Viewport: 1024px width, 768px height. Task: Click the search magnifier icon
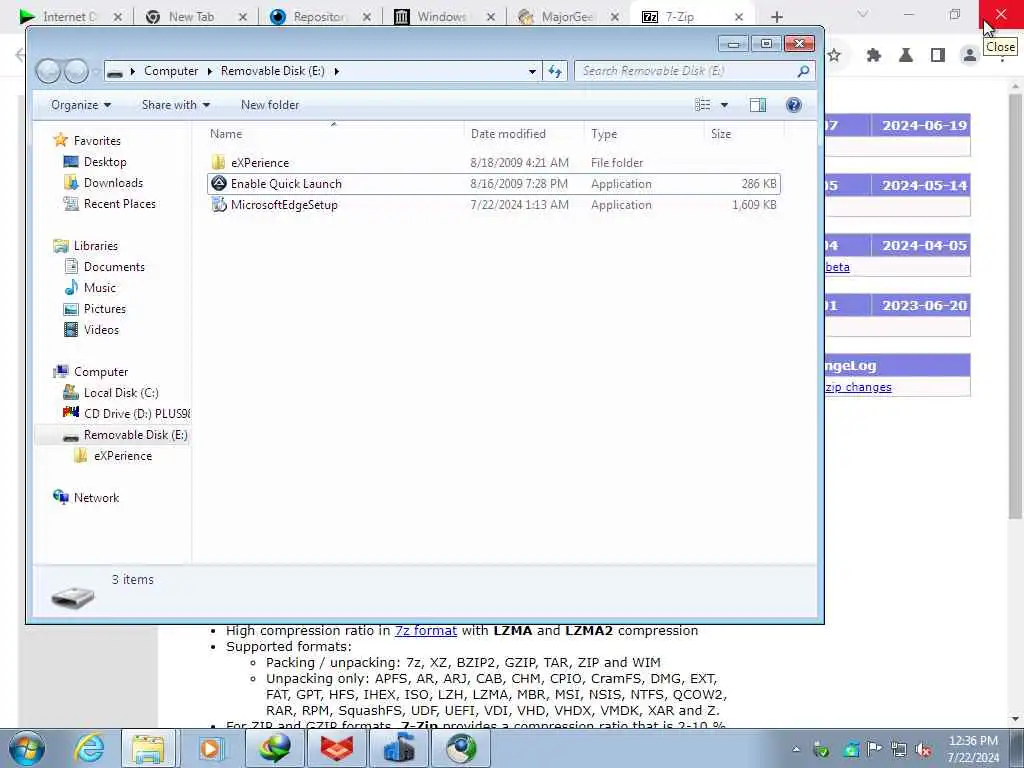pyautogui.click(x=803, y=71)
